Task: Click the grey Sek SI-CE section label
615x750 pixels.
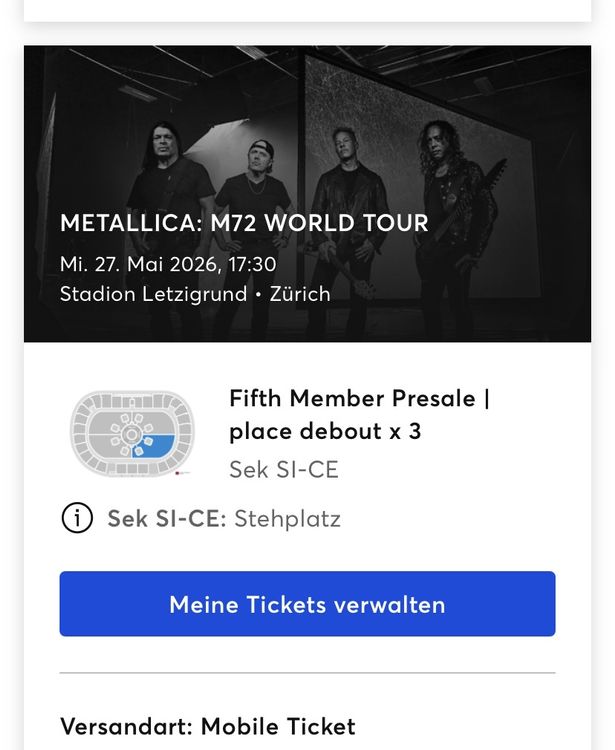Action: 283,469
